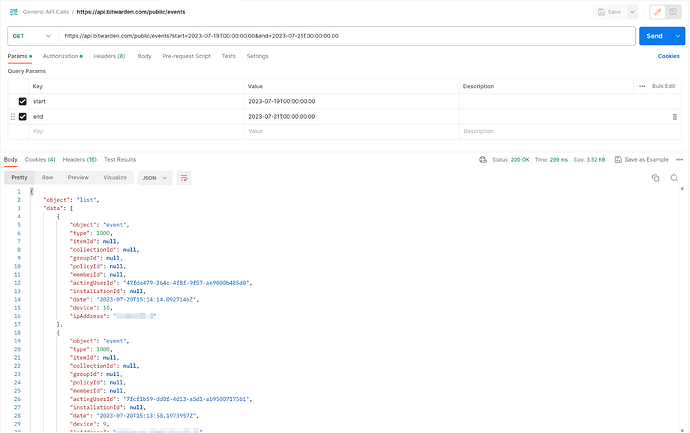Select the Pretty view
Screen dimensions: 690x433
[x=19, y=178]
